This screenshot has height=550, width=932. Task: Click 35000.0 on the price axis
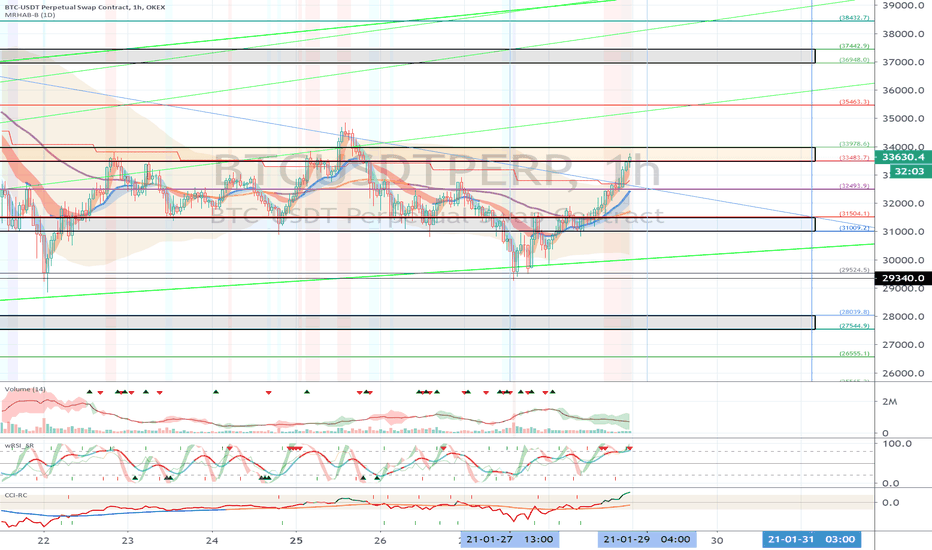pyautogui.click(x=903, y=118)
